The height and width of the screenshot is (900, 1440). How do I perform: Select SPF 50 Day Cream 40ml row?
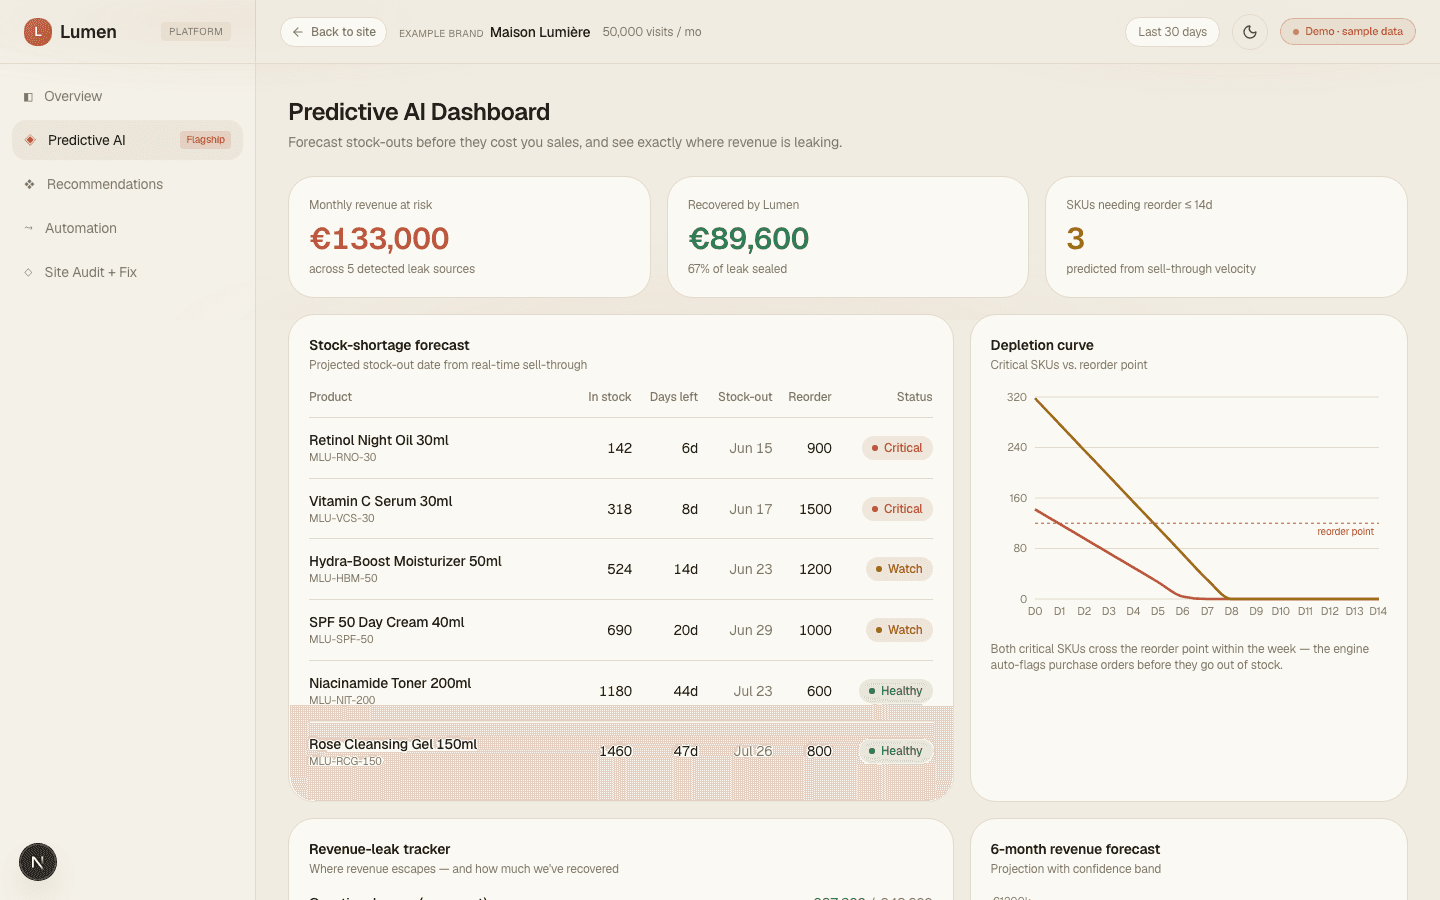click(x=621, y=630)
